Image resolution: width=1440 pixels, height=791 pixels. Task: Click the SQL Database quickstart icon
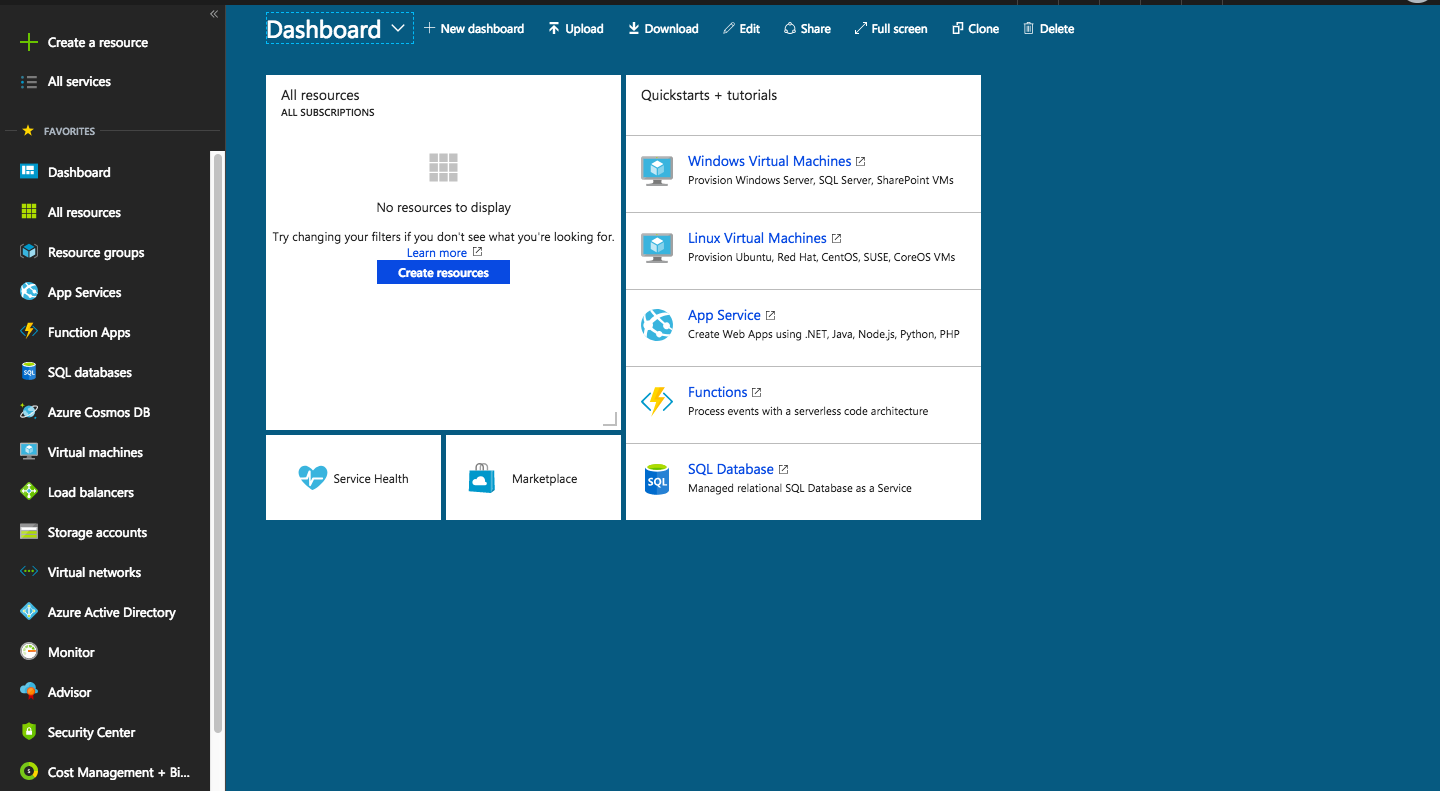click(657, 479)
